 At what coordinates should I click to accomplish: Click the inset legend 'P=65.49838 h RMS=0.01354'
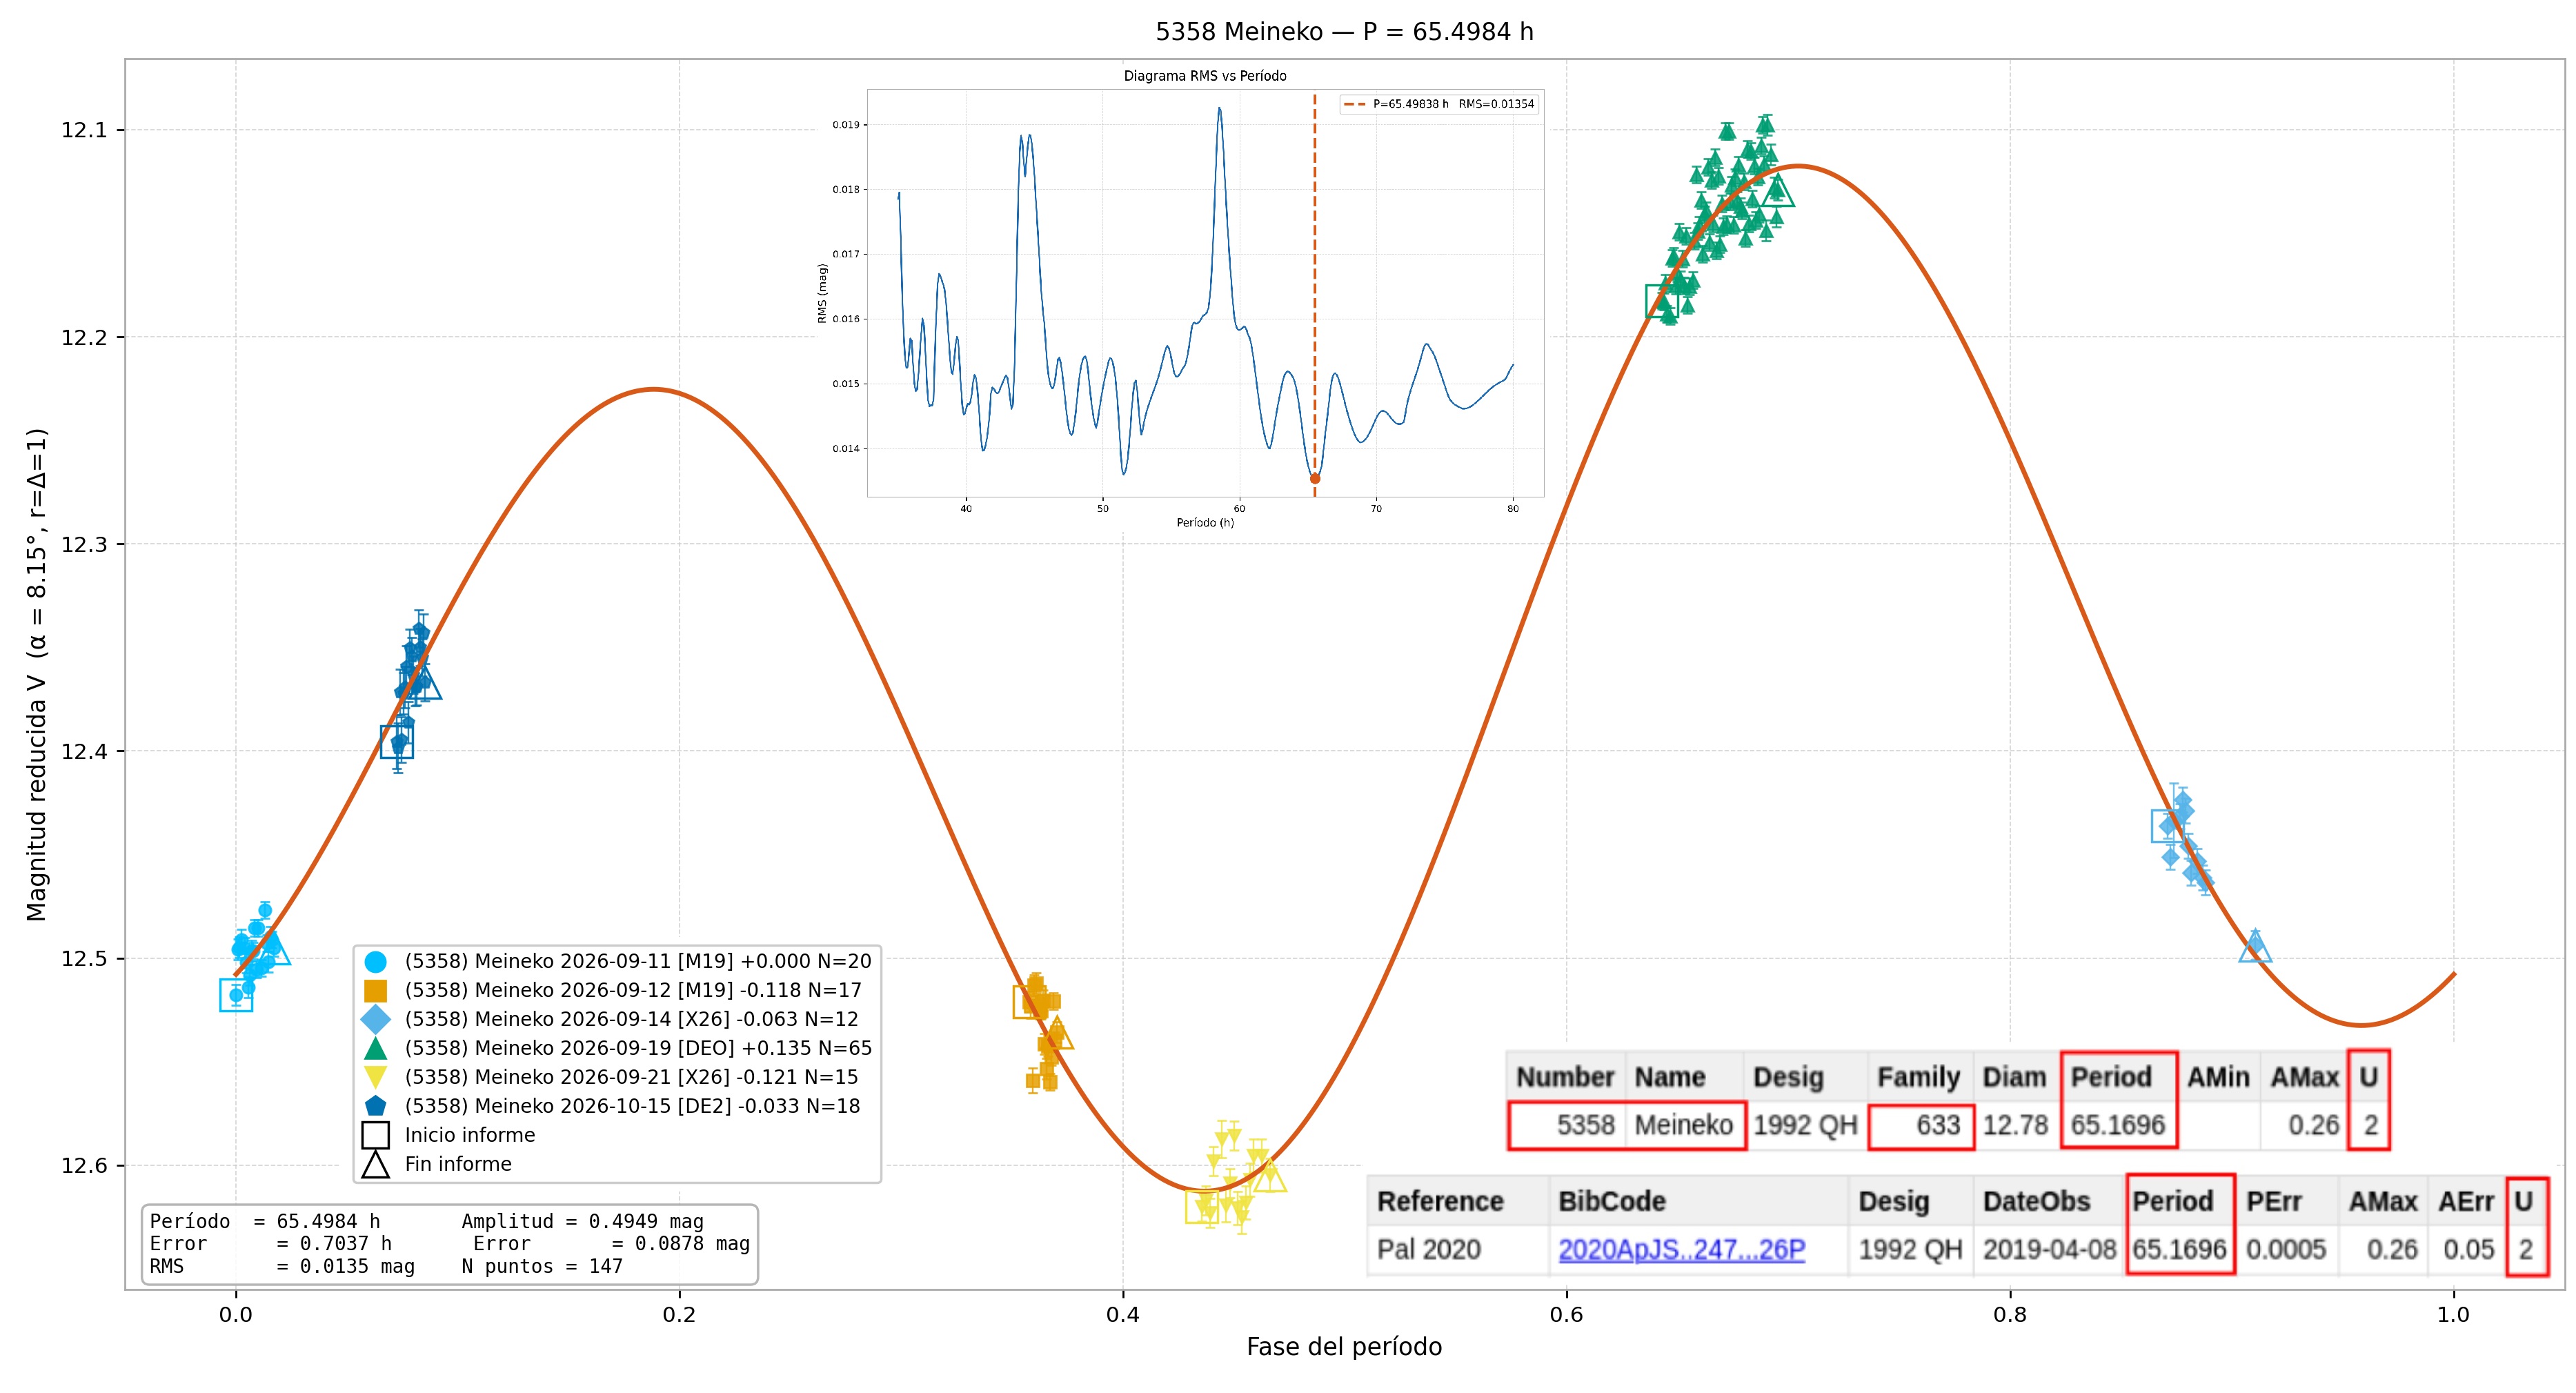[x=1439, y=104]
